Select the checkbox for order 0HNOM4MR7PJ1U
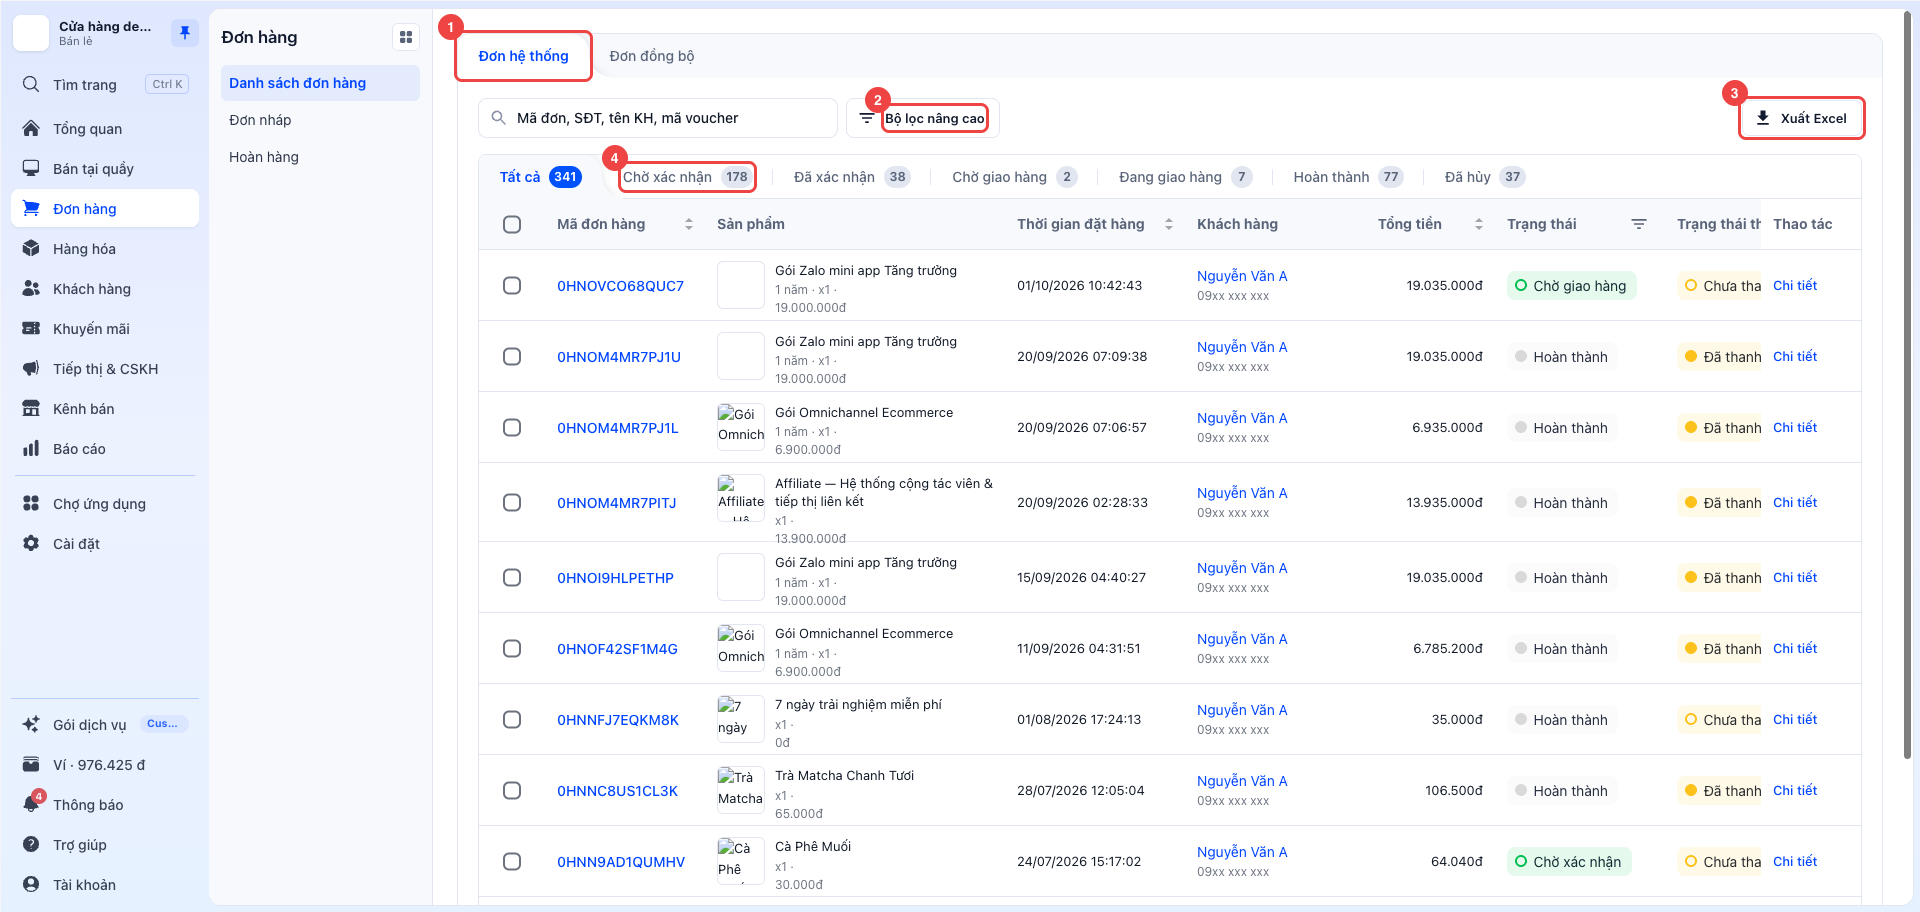Screen dimensions: 1920x912 tap(512, 357)
